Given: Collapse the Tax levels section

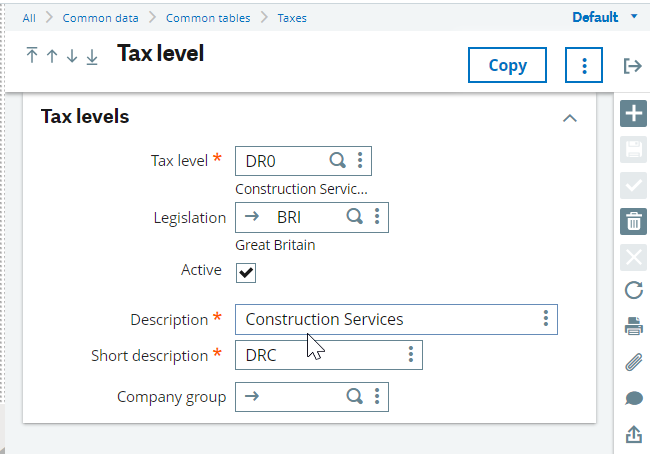Looking at the screenshot, I should [x=570, y=118].
